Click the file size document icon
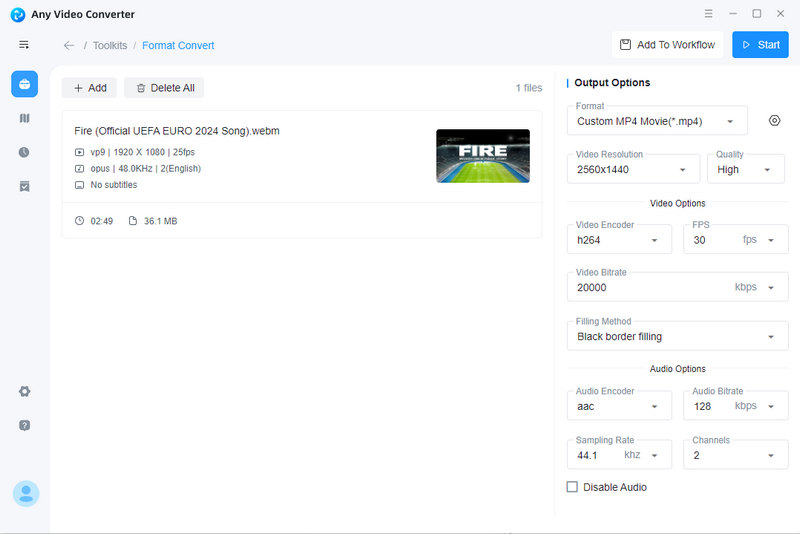Image resolution: width=800 pixels, height=534 pixels. (133, 221)
